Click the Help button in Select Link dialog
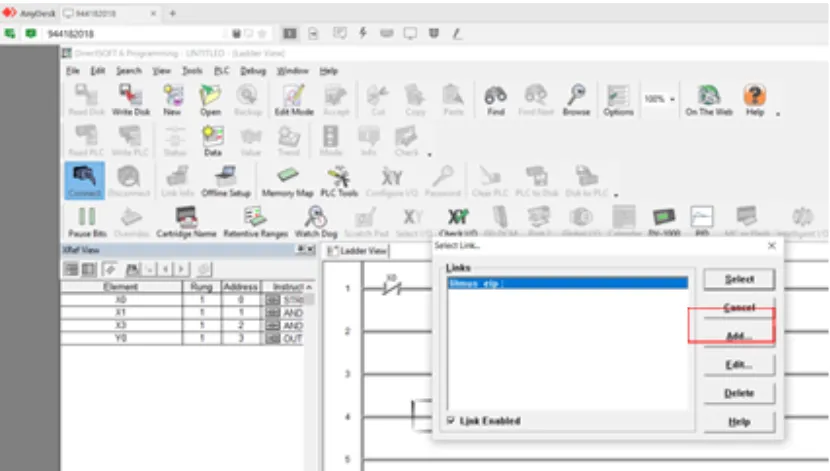This screenshot has height=471, width=830. point(739,422)
